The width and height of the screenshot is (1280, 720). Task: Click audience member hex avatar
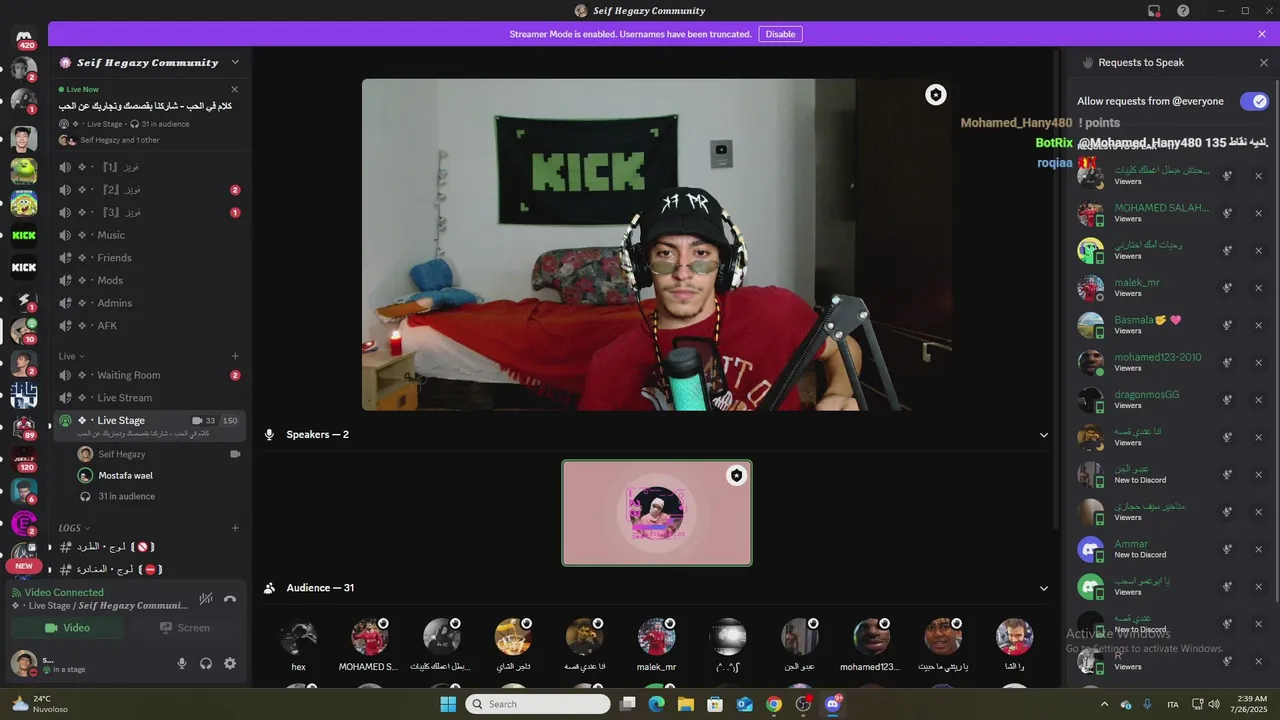coord(298,637)
